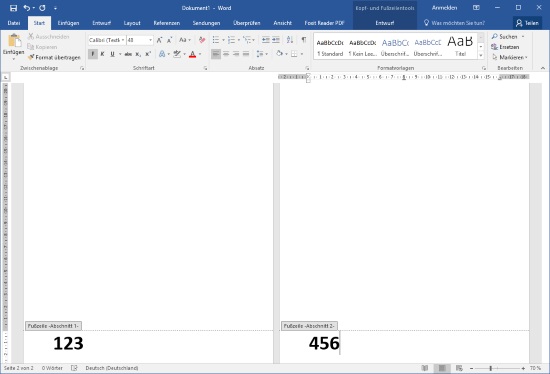This screenshot has height=374, width=550.
Task: Increase paragraph indent
Action: click(x=276, y=40)
